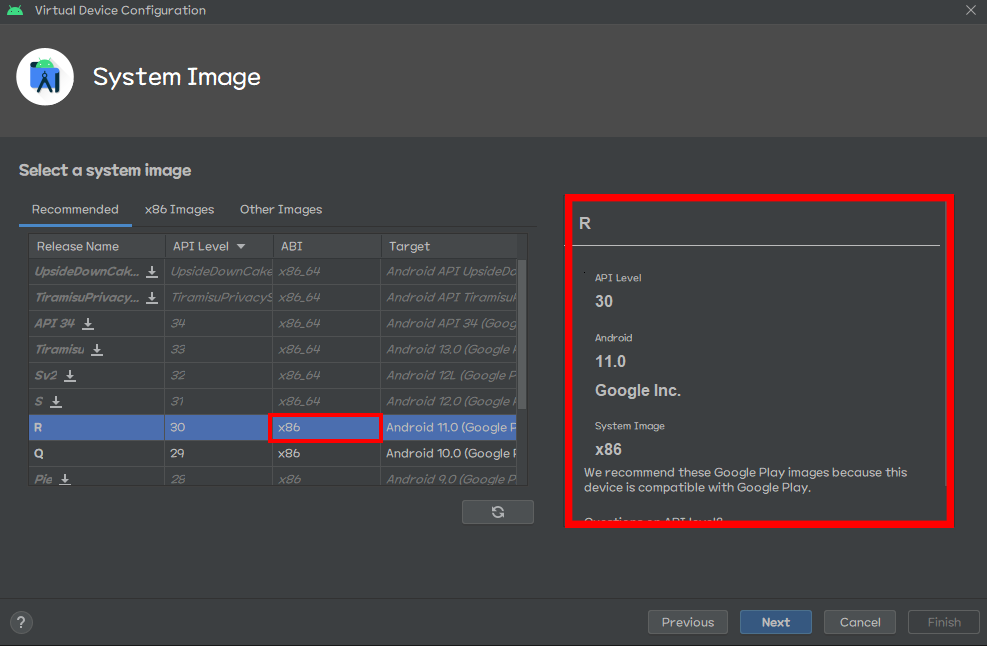Cancel the device configuration
The height and width of the screenshot is (646, 987).
(x=860, y=622)
